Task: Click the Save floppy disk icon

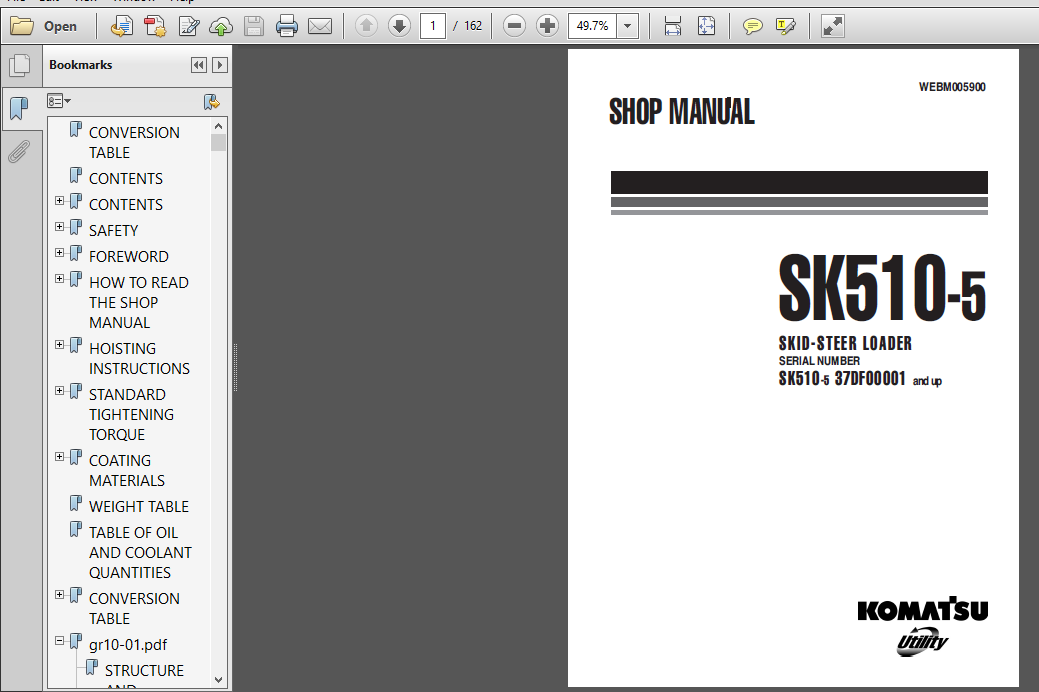Action: point(254,27)
